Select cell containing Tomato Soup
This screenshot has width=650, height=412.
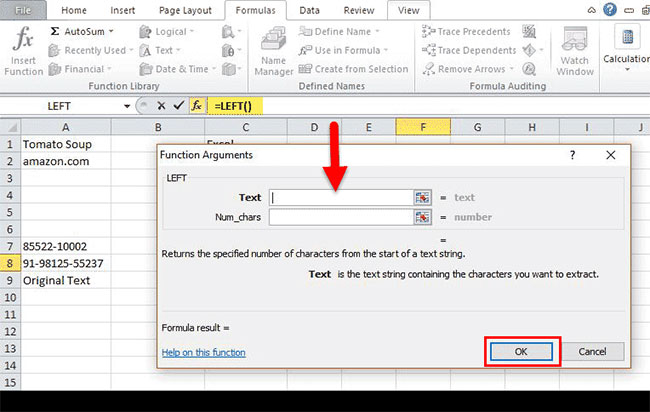pos(66,144)
